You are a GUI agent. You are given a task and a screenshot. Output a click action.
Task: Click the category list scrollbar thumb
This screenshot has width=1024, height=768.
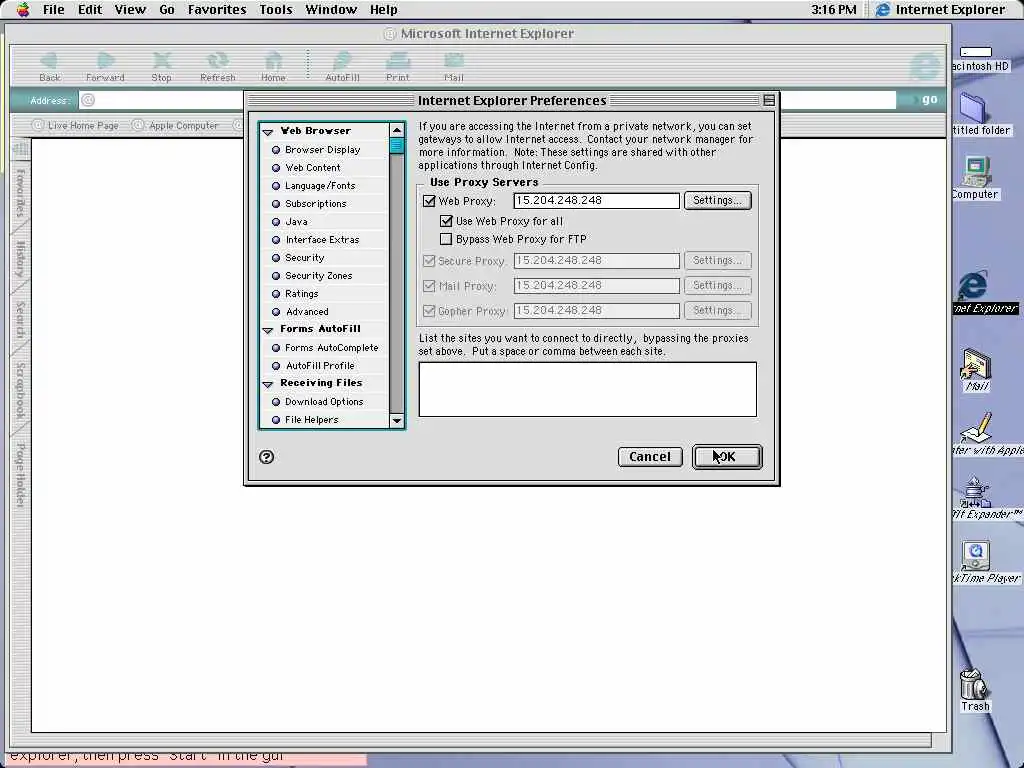[396, 146]
